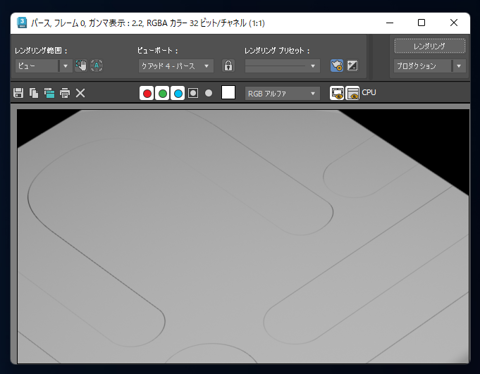Click the edit region icon
This screenshot has height=374, width=480.
click(x=81, y=66)
